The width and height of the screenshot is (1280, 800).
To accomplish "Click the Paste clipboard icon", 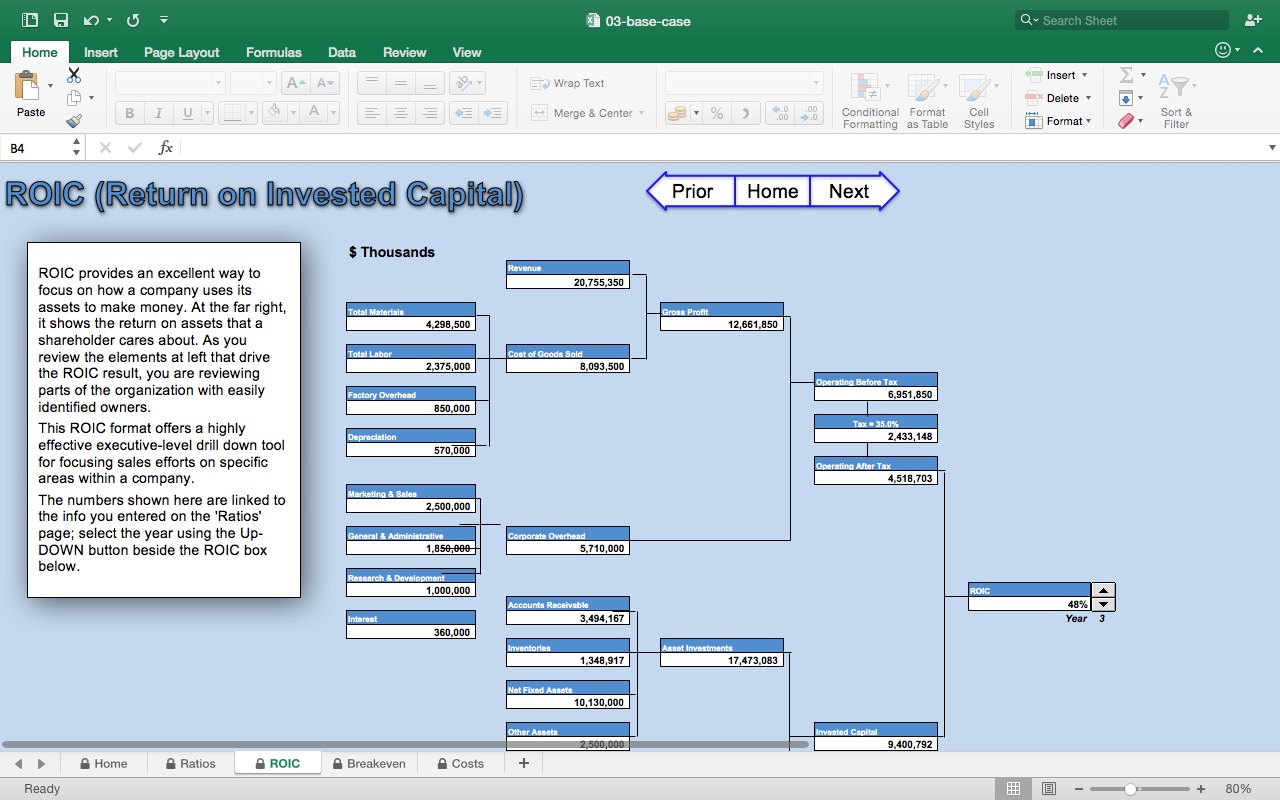I will point(27,86).
